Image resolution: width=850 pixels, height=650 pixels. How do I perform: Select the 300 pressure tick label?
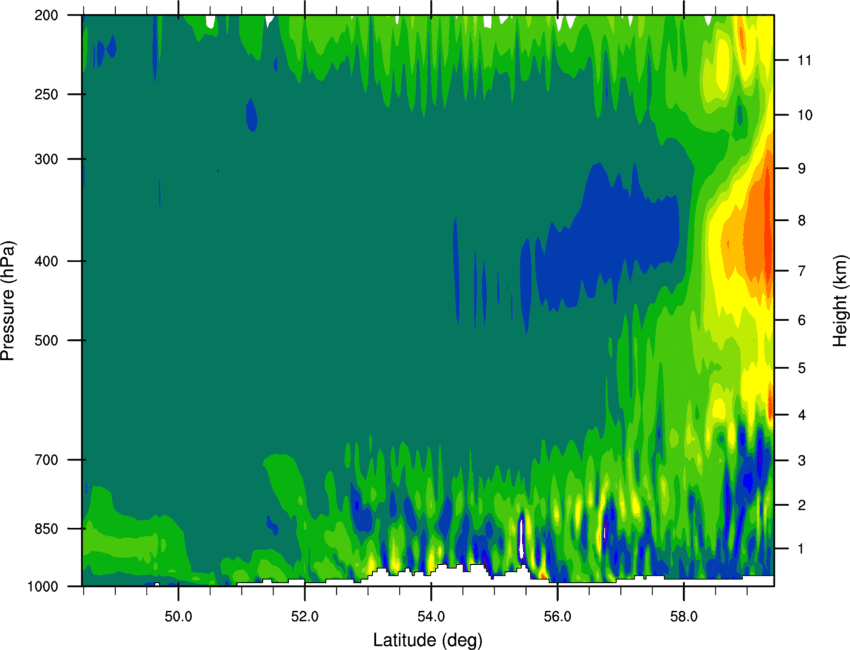coord(46,159)
